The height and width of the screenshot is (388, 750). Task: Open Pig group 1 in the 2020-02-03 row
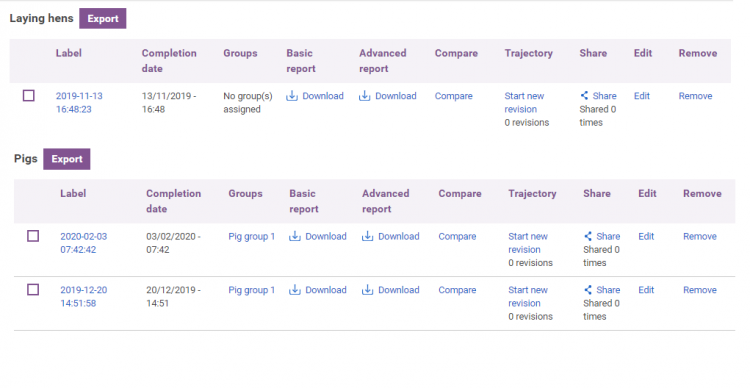[x=252, y=236]
